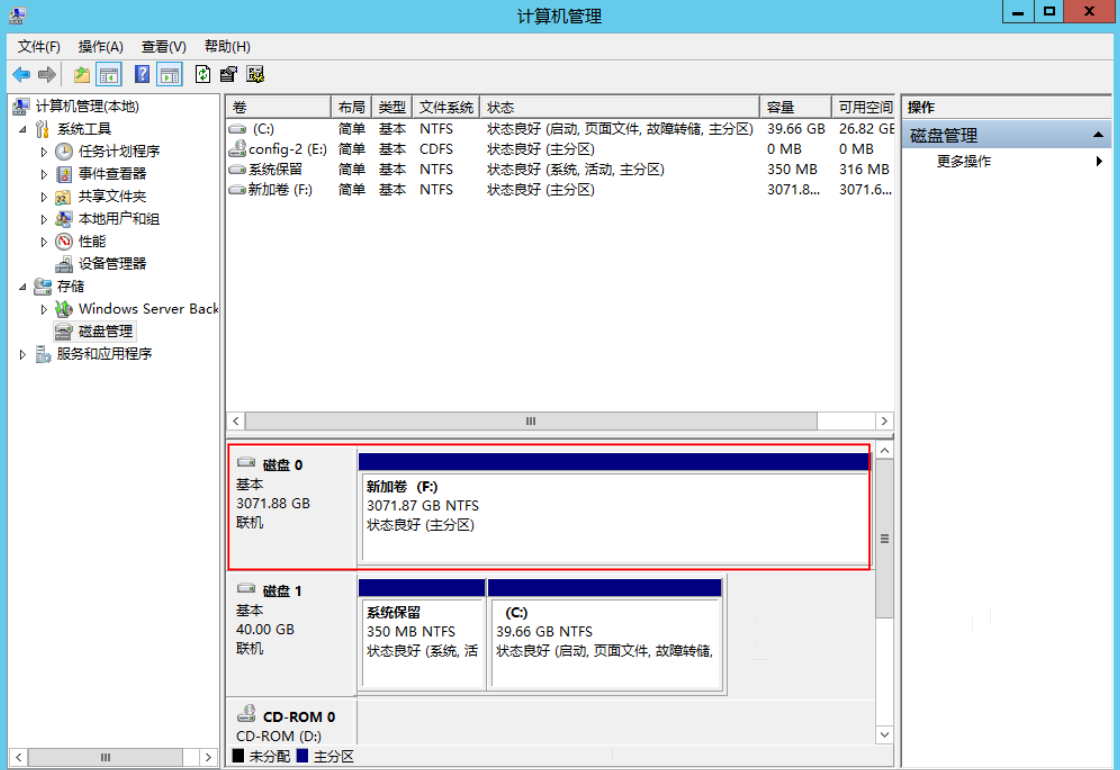Click the tree pane horizontal scrollbar right arrow
The height and width of the screenshot is (770, 1120).
[x=208, y=757]
